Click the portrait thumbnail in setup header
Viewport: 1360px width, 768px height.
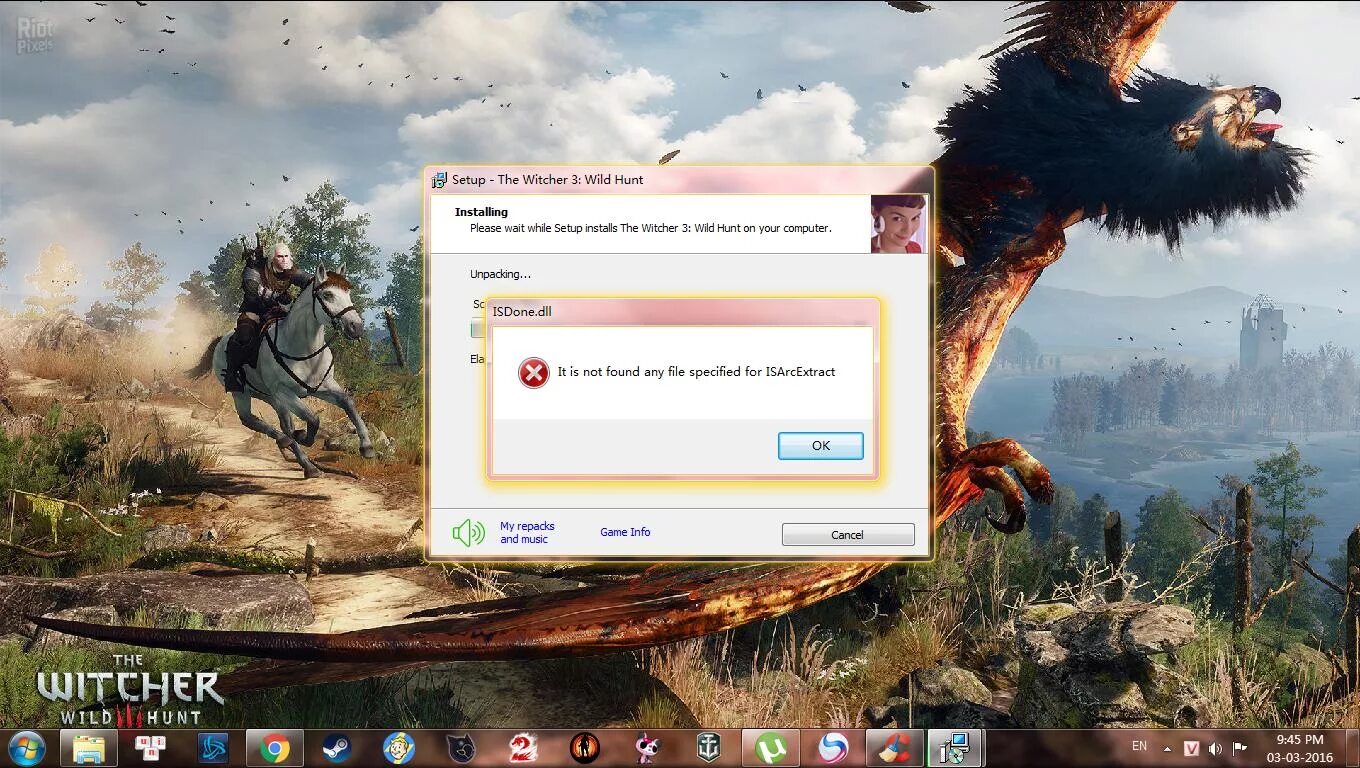898,224
